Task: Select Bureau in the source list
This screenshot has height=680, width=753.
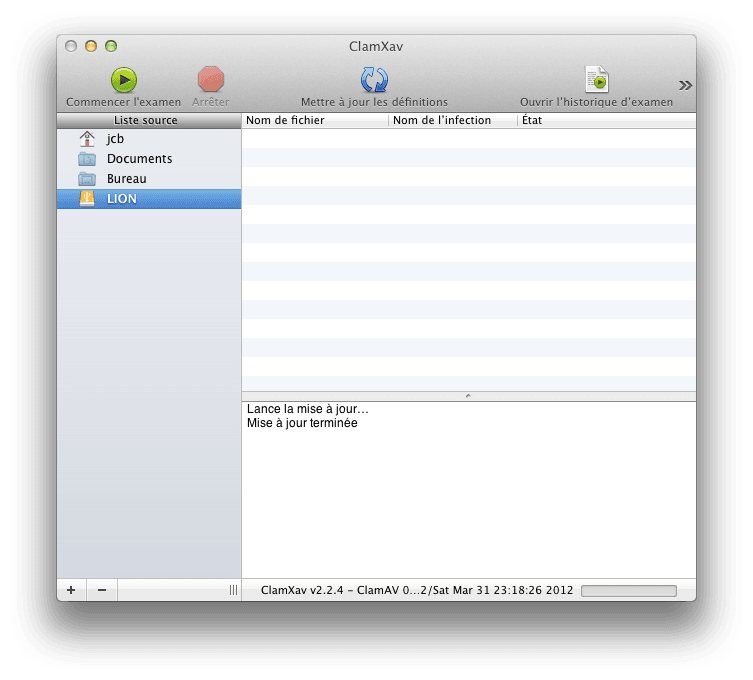Action: pos(126,179)
